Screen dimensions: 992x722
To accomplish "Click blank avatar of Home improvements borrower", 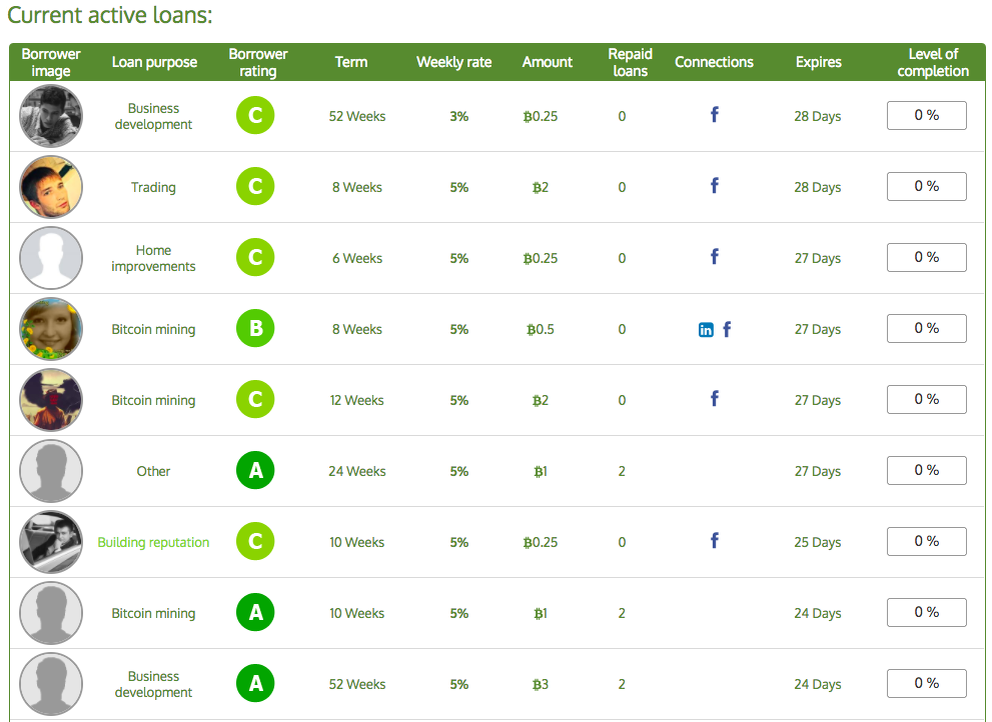I will (x=51, y=258).
